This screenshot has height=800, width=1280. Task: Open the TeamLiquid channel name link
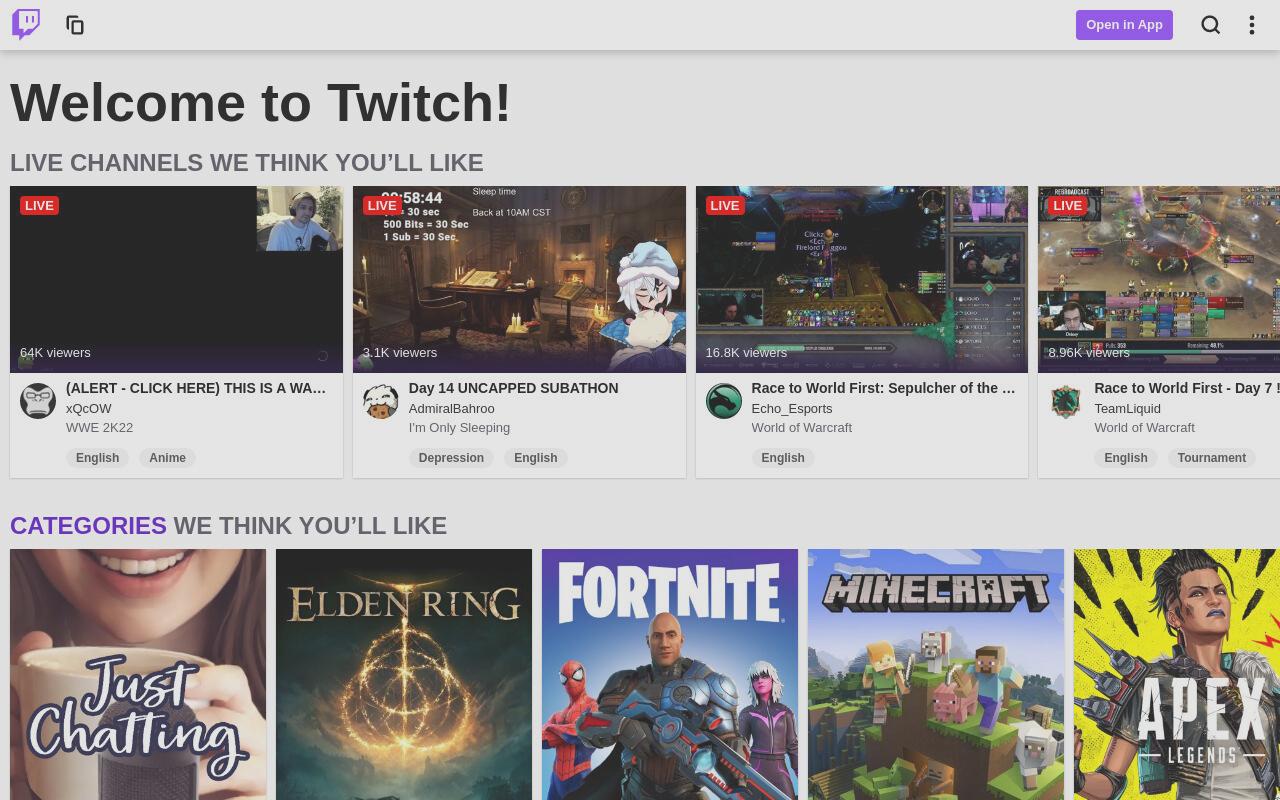pos(1127,408)
